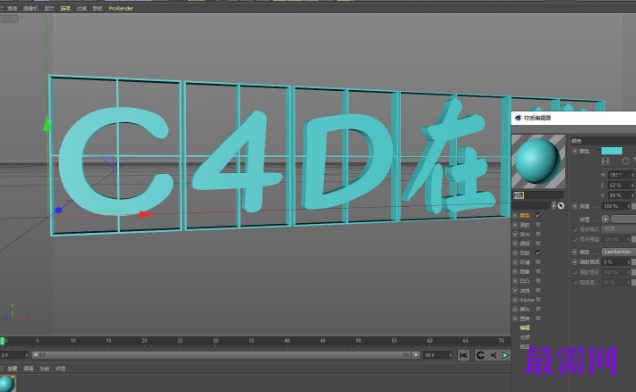Open the 过滤 viewport menu
636x392 pixels.
coord(82,8)
